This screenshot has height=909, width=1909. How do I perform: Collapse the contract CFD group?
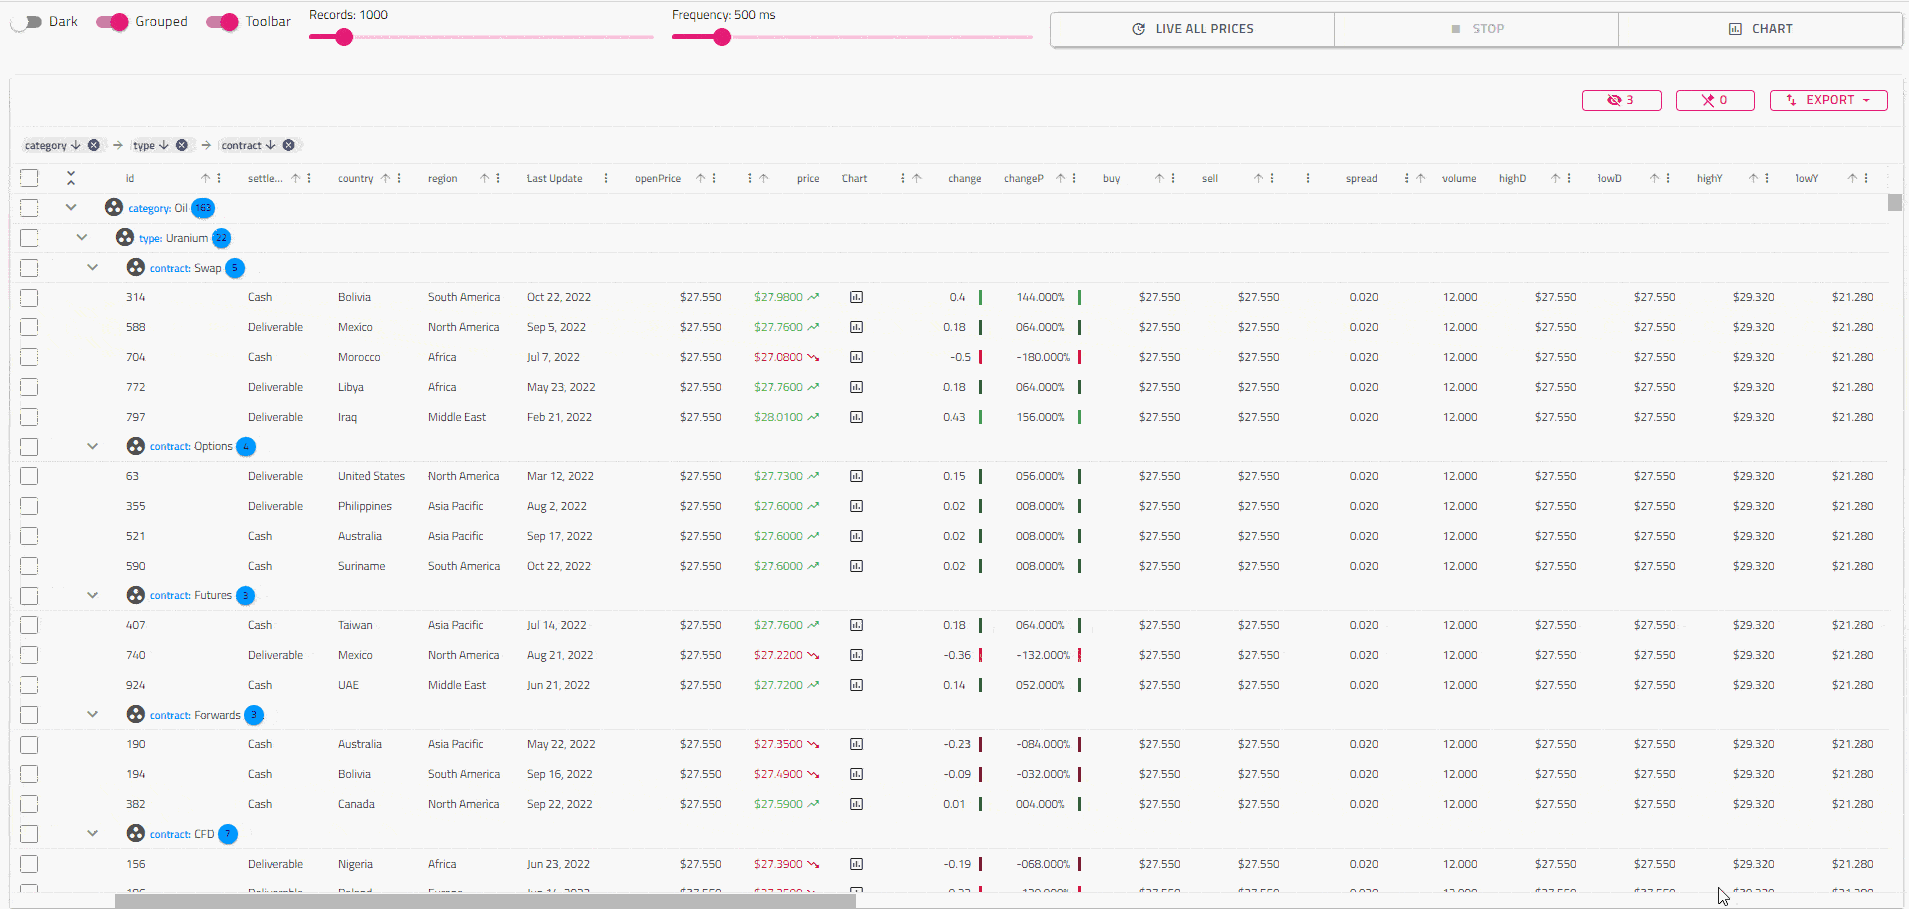click(x=93, y=834)
